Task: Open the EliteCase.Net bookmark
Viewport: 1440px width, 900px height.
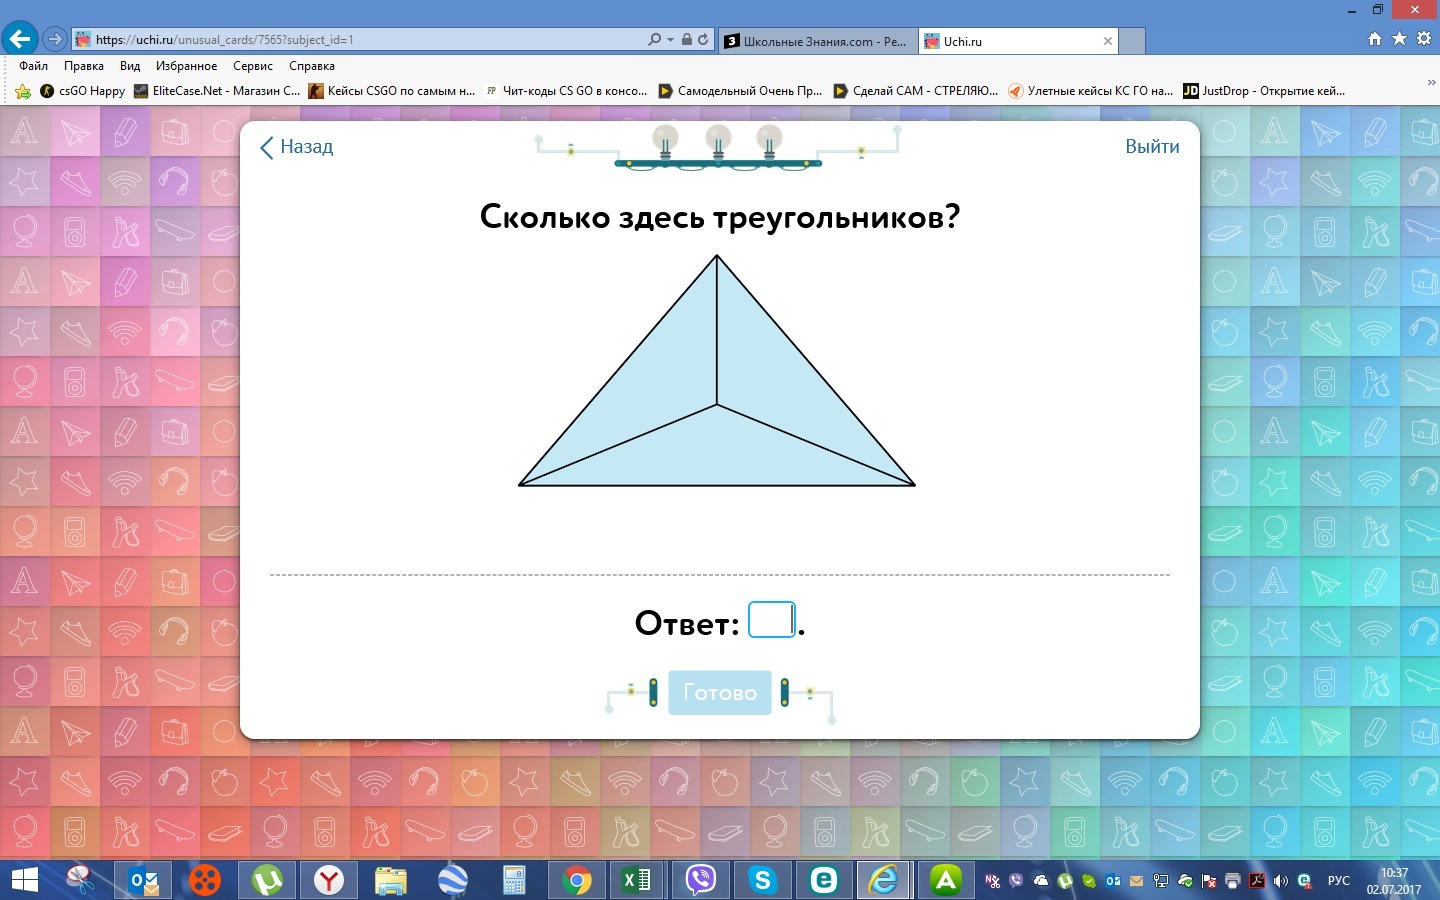Action: (x=217, y=91)
